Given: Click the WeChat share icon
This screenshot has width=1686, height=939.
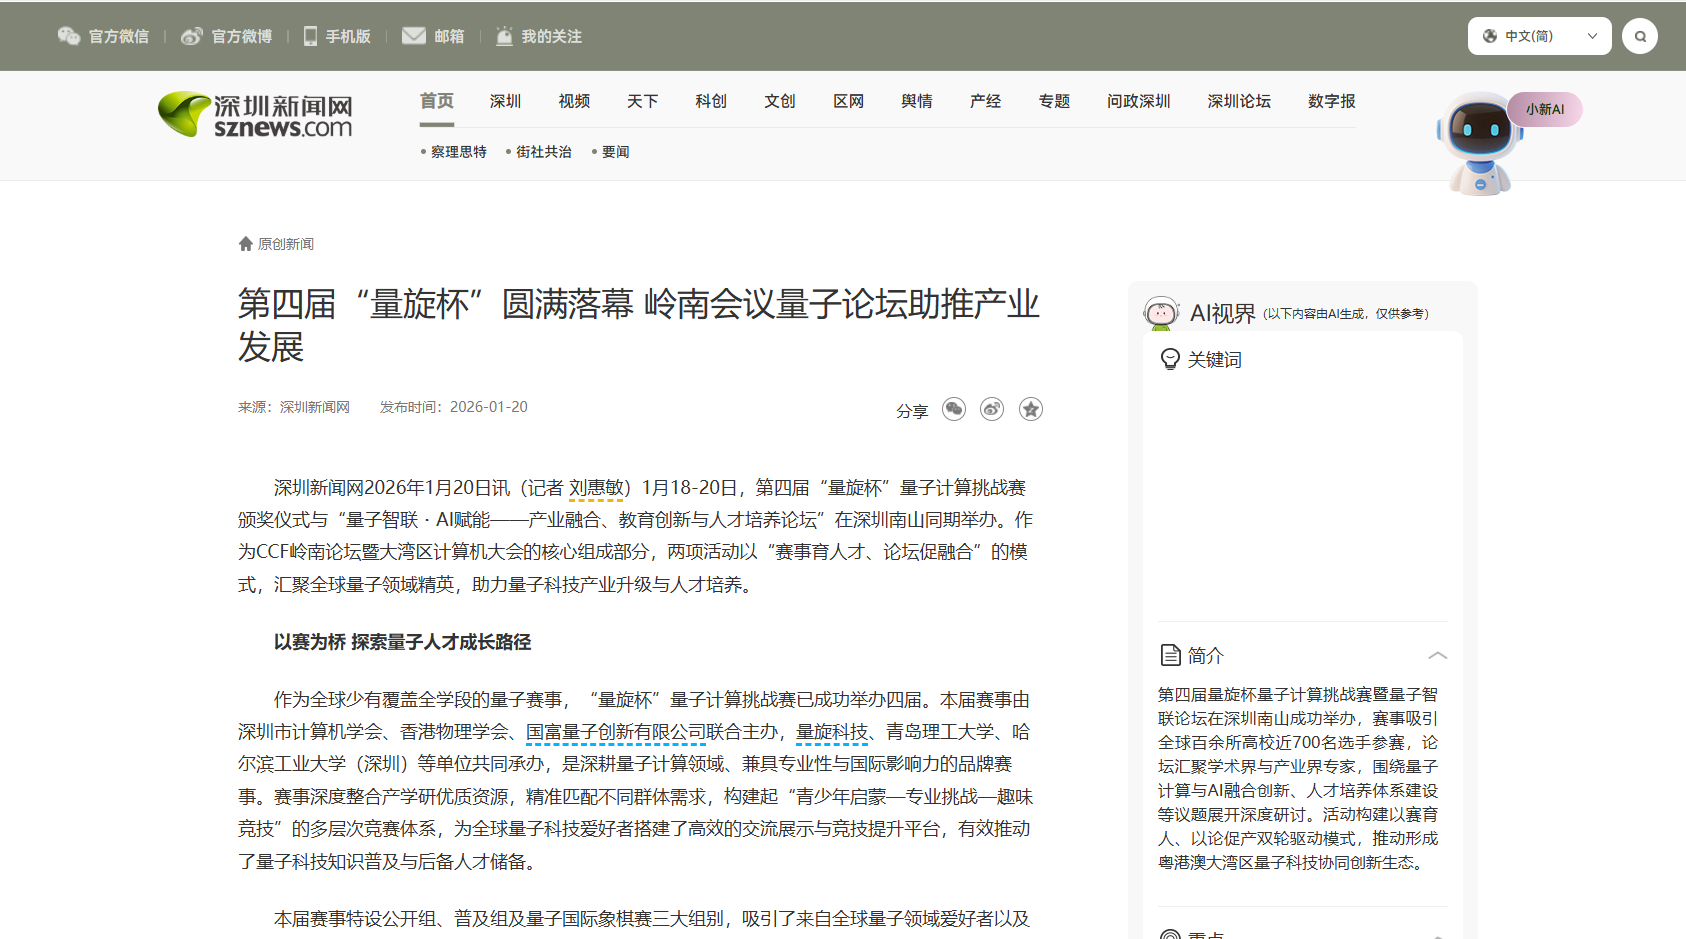Looking at the screenshot, I should click(954, 409).
